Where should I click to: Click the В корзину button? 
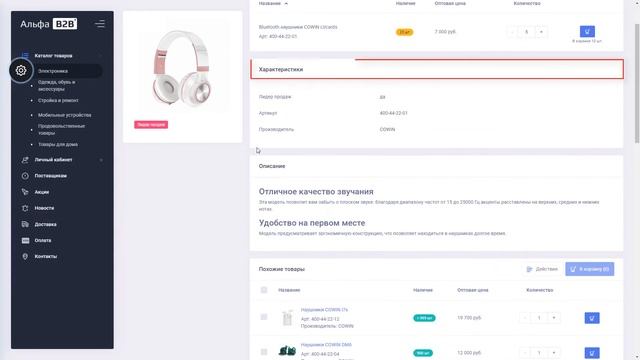(589, 269)
